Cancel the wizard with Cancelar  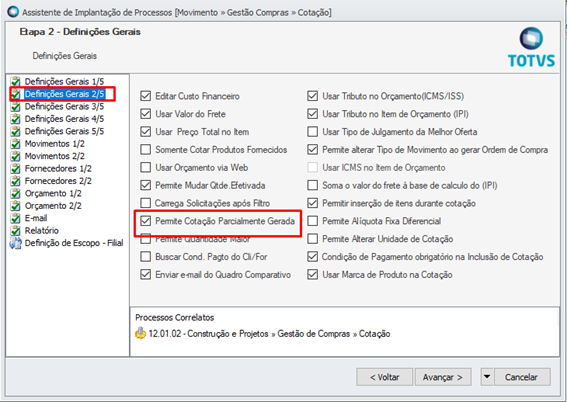click(522, 377)
